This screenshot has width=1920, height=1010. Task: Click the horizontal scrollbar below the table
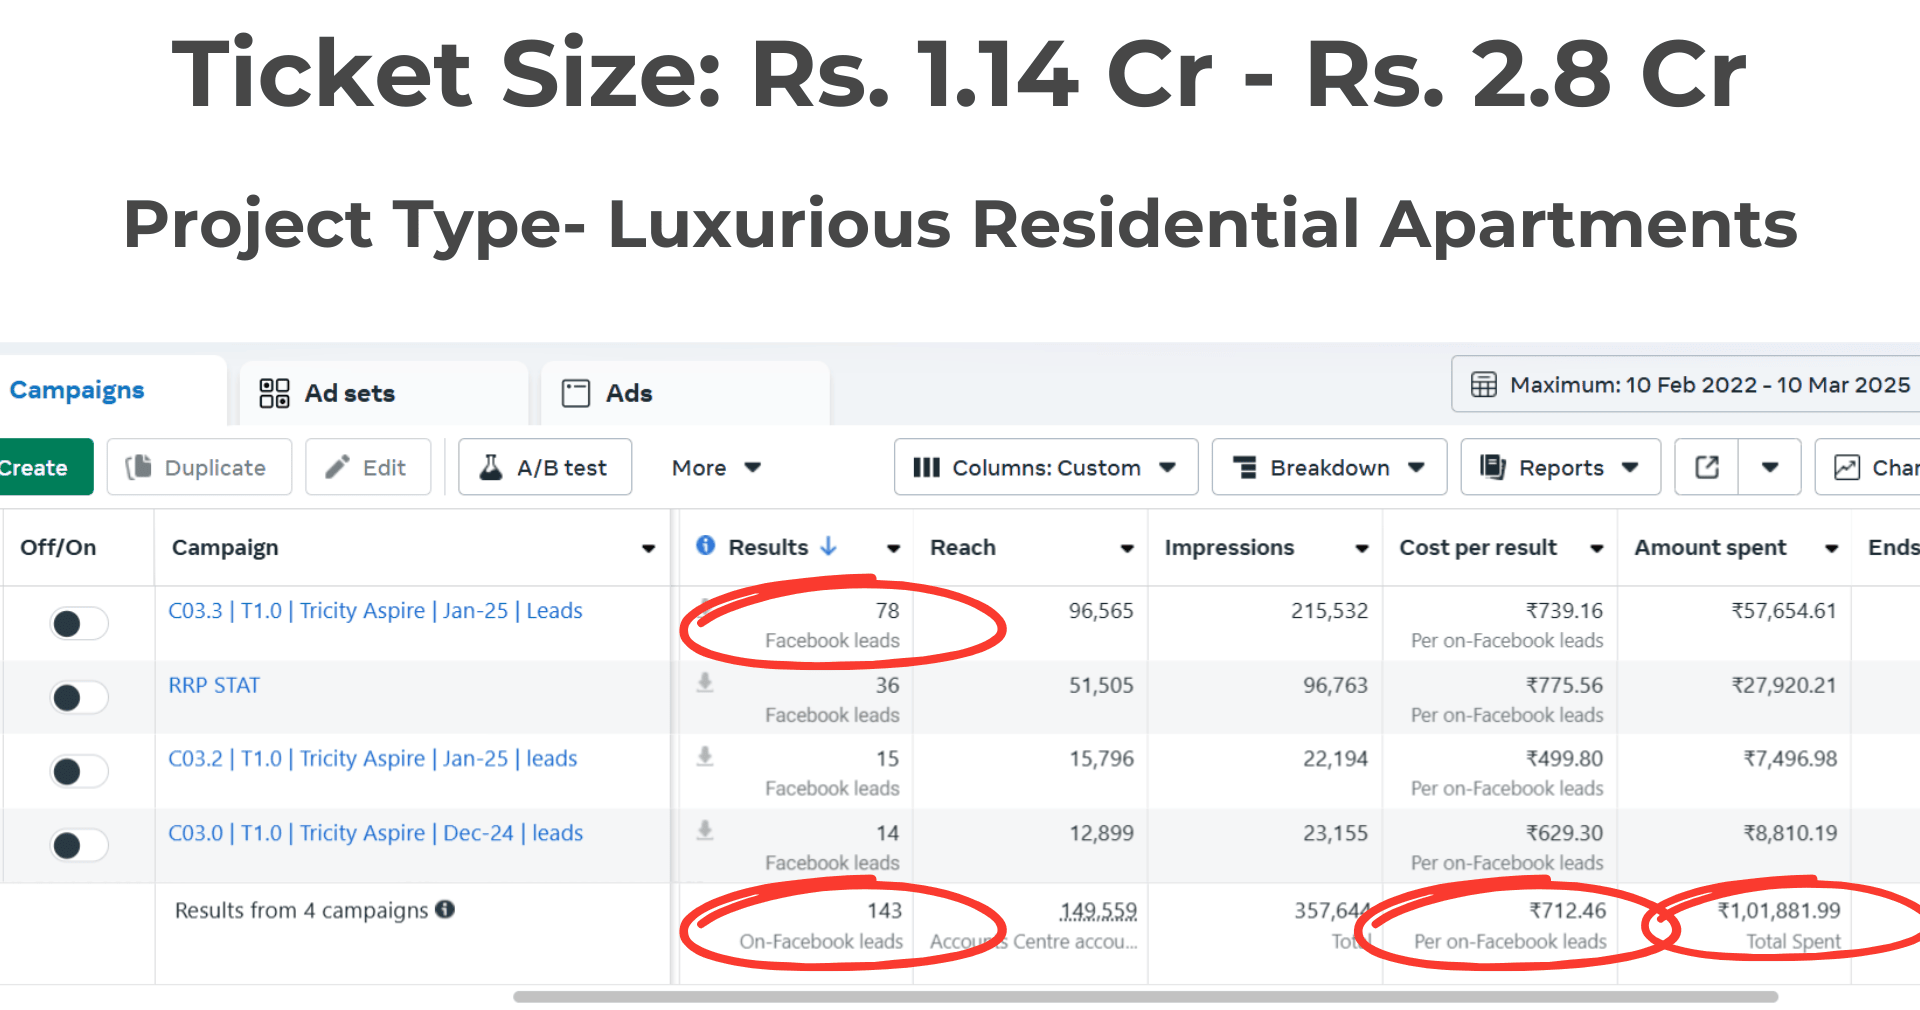point(1145,997)
